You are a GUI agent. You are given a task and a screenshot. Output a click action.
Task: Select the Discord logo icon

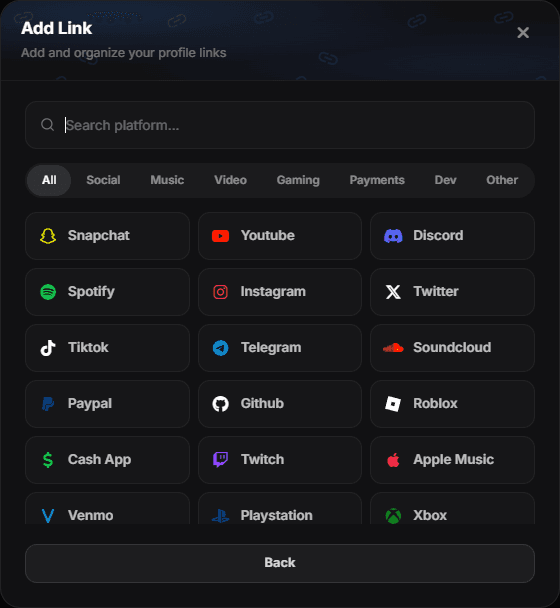[393, 236]
